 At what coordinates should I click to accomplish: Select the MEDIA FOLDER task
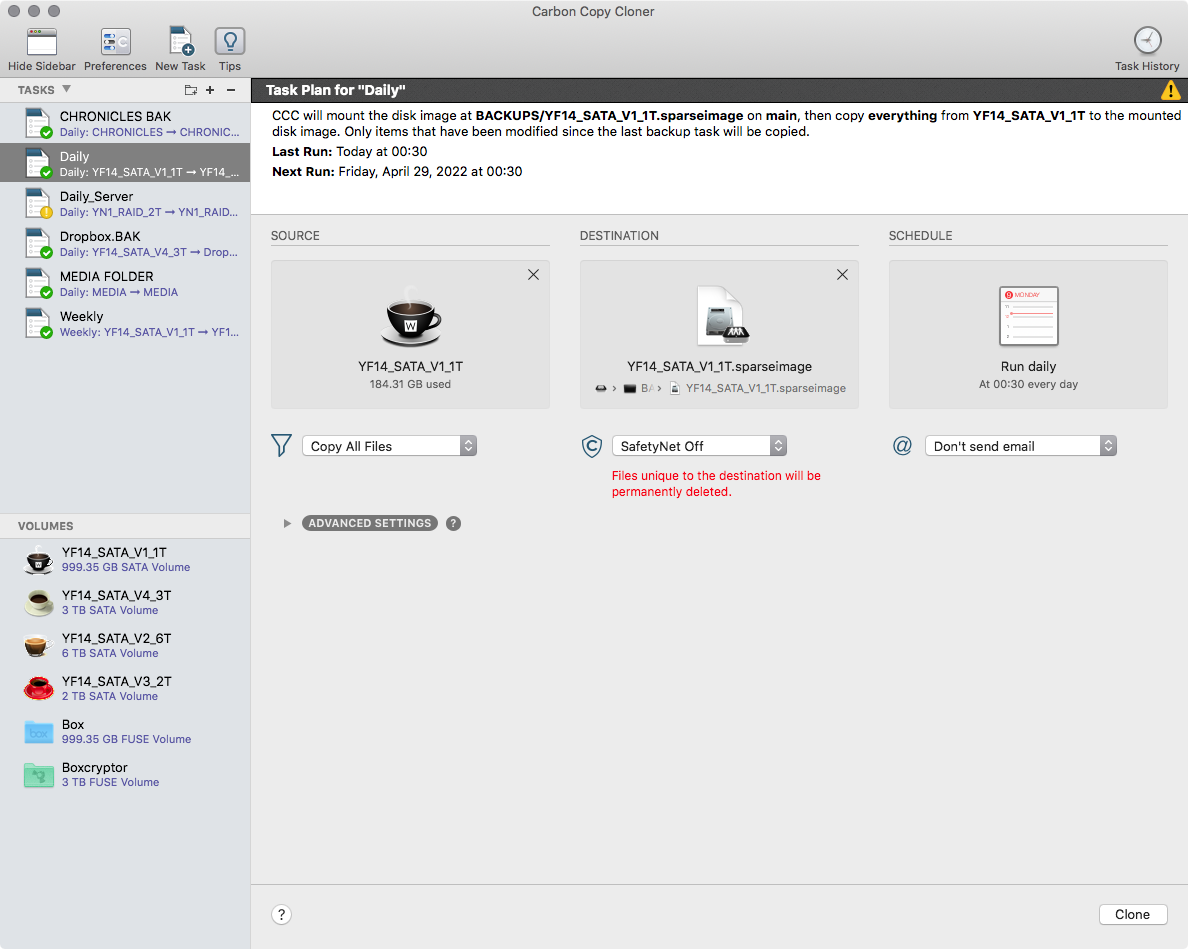click(125, 283)
